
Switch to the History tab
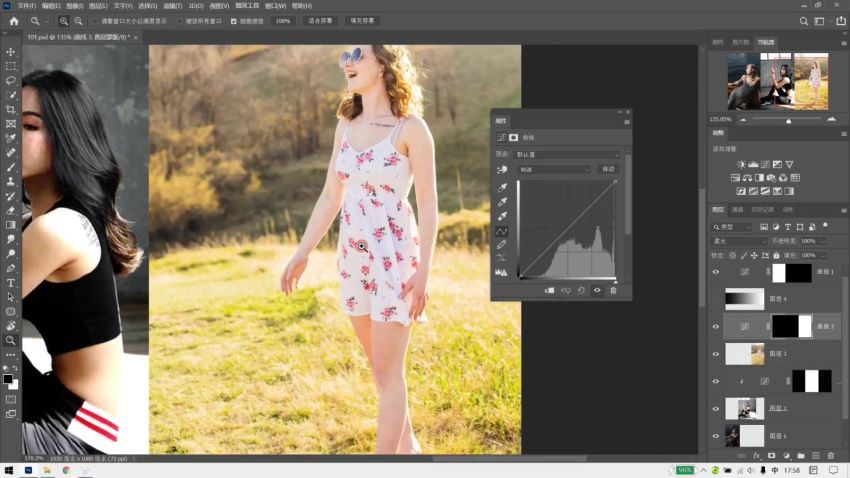(762, 210)
